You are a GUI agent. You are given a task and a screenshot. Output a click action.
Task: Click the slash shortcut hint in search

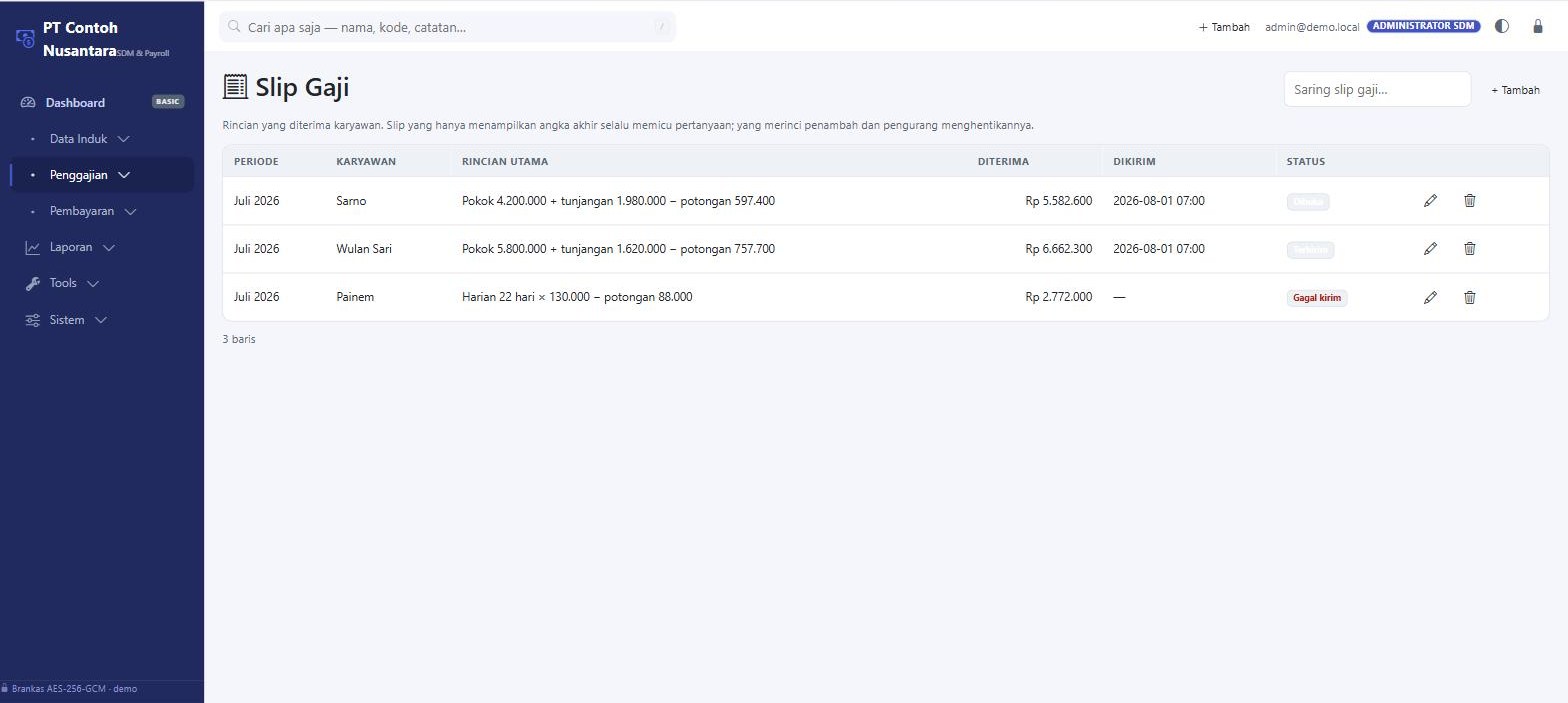661,27
